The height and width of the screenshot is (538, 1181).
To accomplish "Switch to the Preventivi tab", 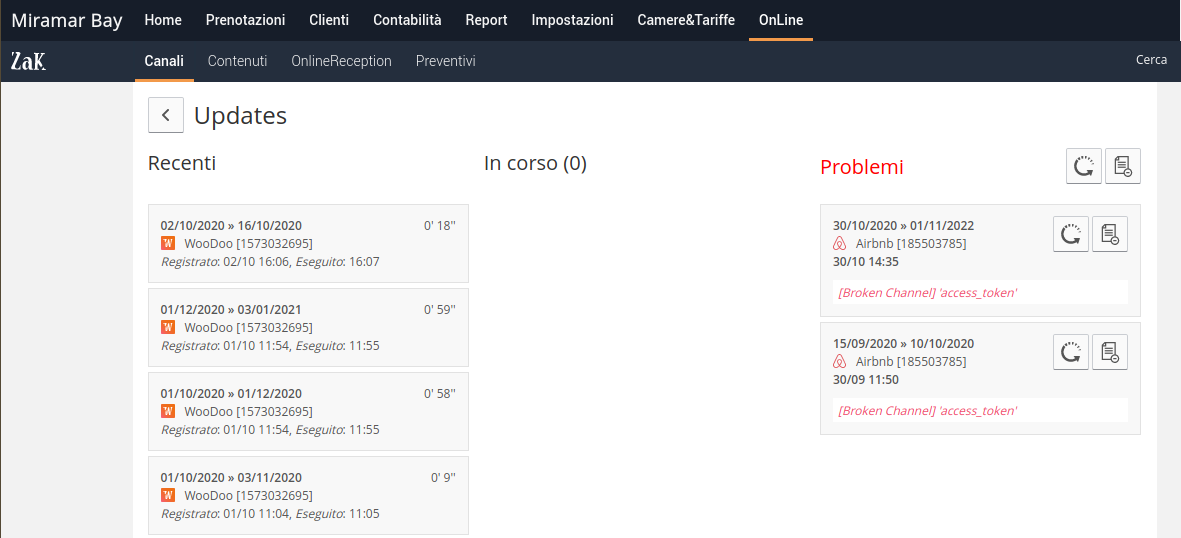I will (x=445, y=61).
